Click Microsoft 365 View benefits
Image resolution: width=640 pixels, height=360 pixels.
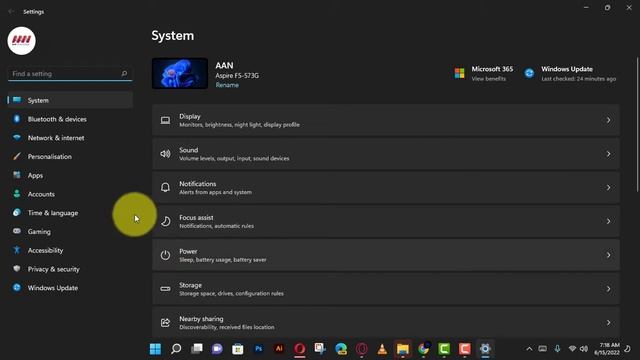[489, 79]
